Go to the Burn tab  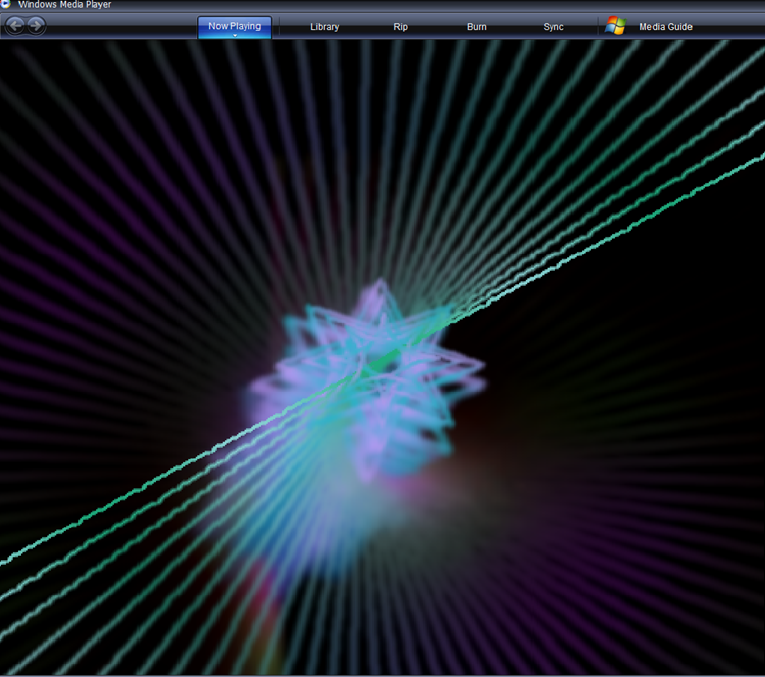[476, 27]
